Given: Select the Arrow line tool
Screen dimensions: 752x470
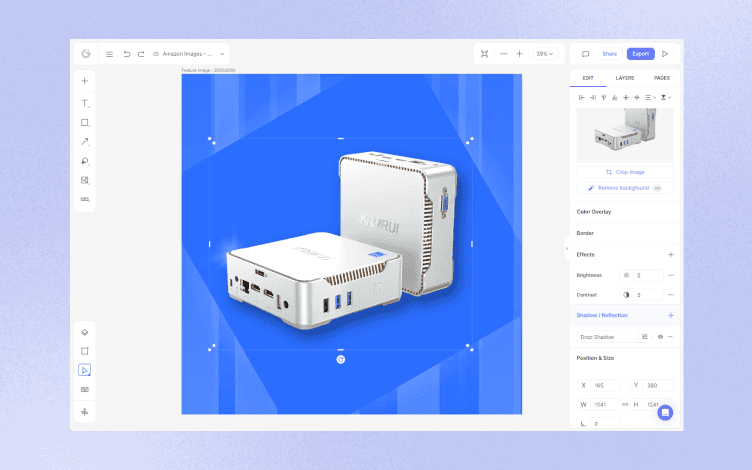Looking at the screenshot, I should tap(84, 141).
